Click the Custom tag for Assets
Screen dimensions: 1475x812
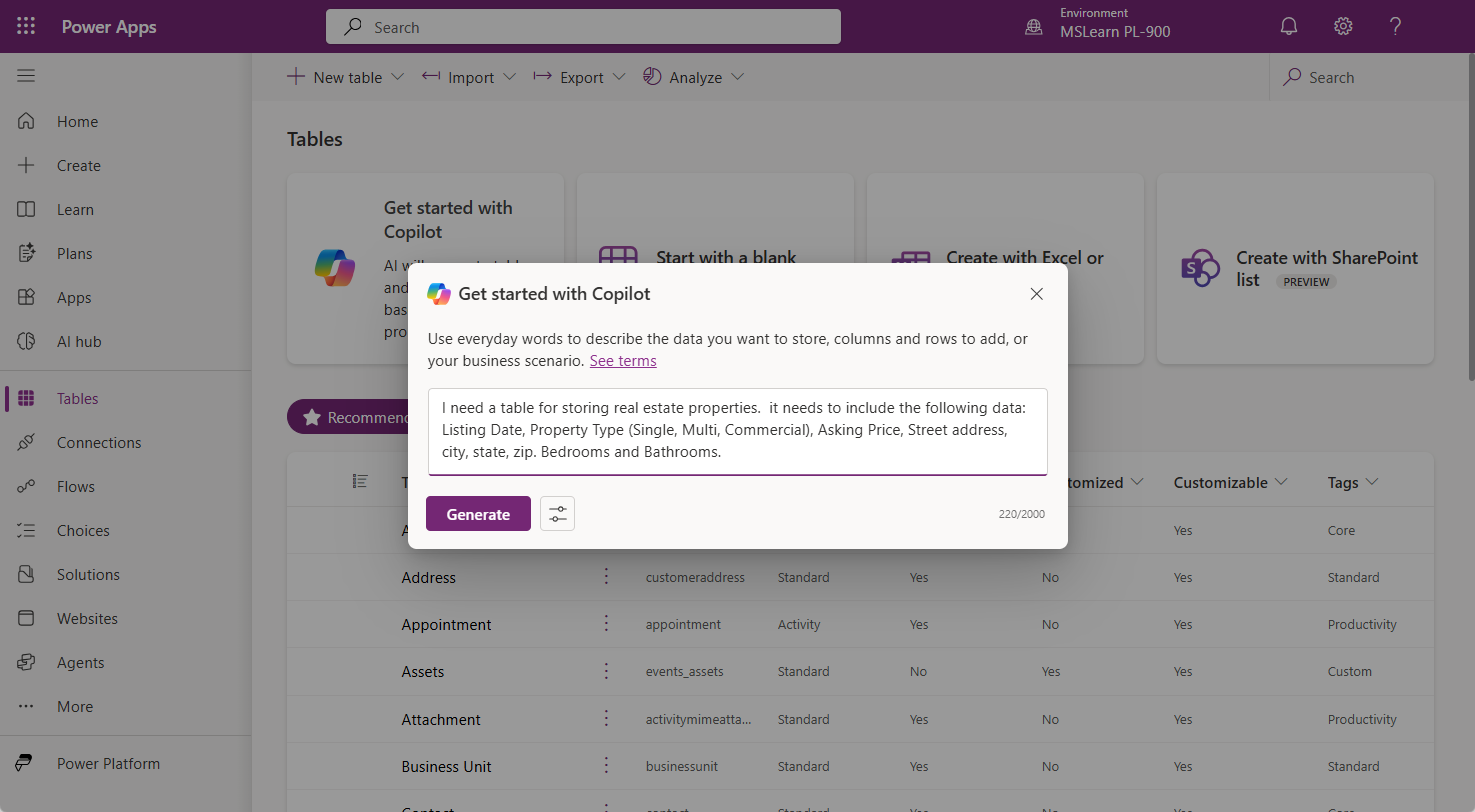click(x=1350, y=671)
